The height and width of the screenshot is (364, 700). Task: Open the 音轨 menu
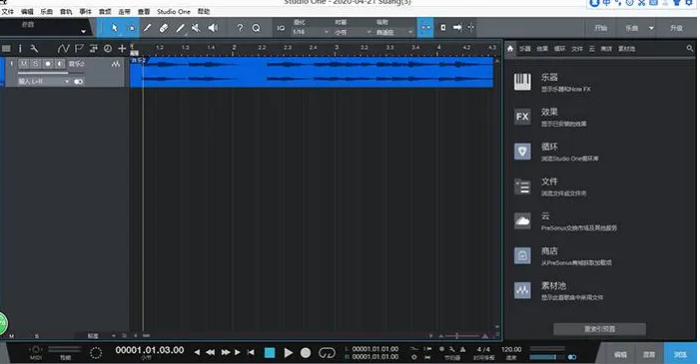point(66,12)
